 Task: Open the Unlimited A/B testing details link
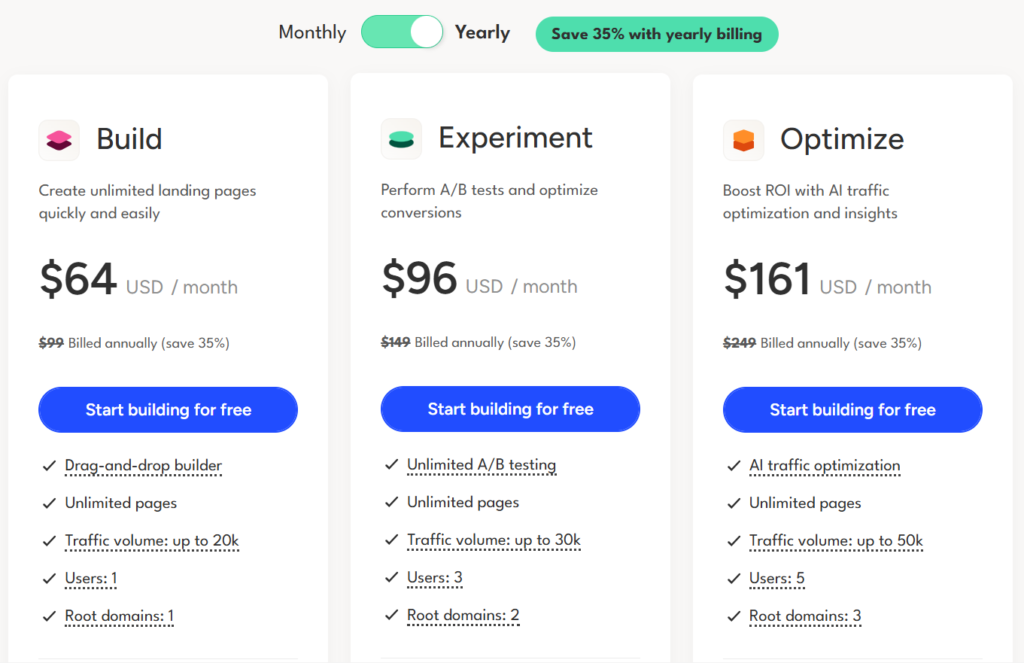481,465
